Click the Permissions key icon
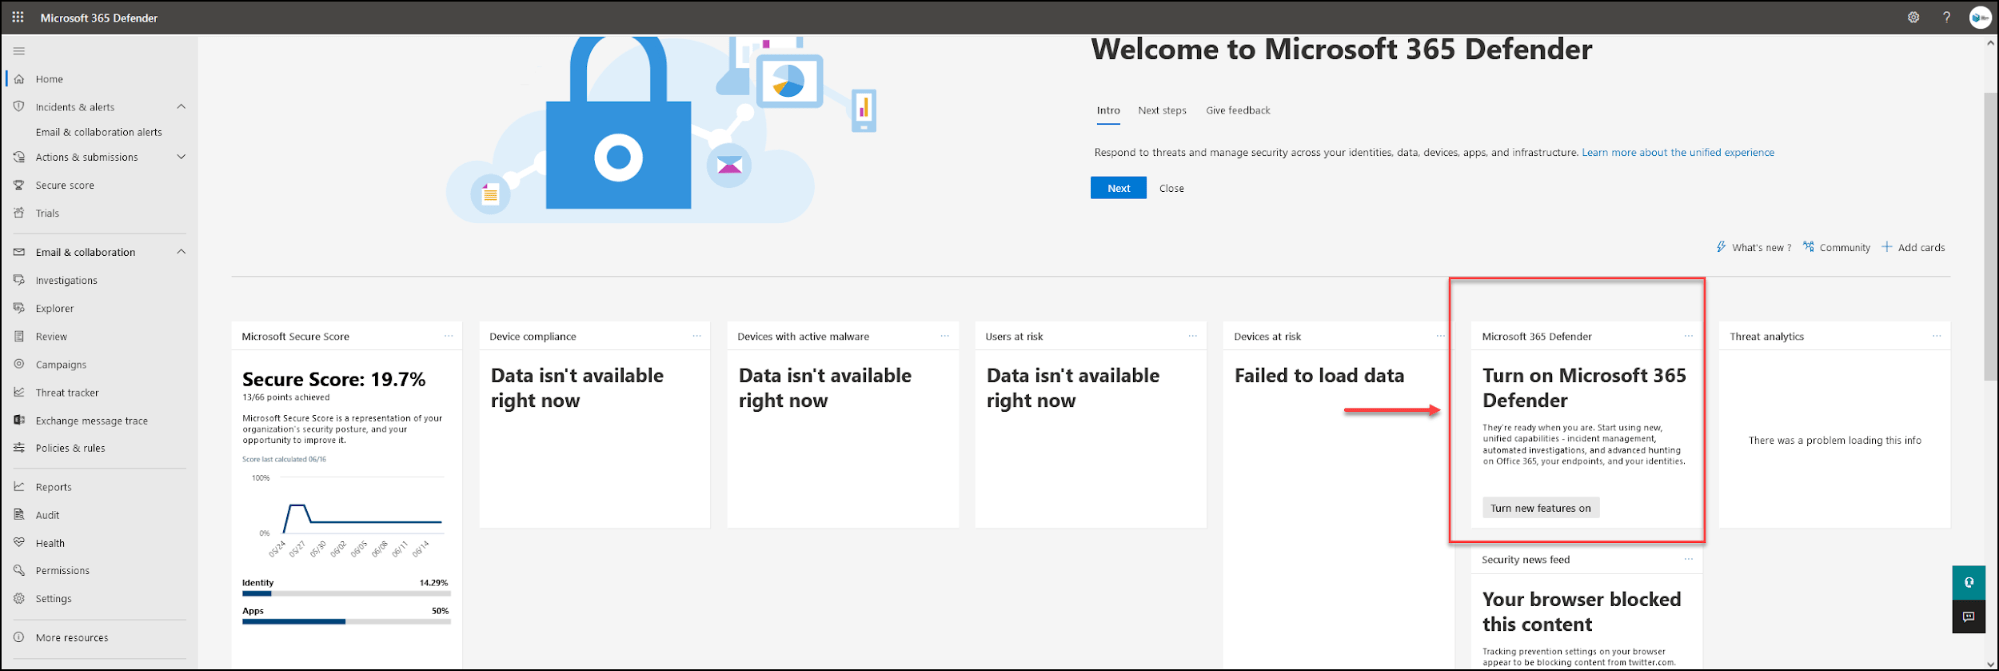 (19, 570)
